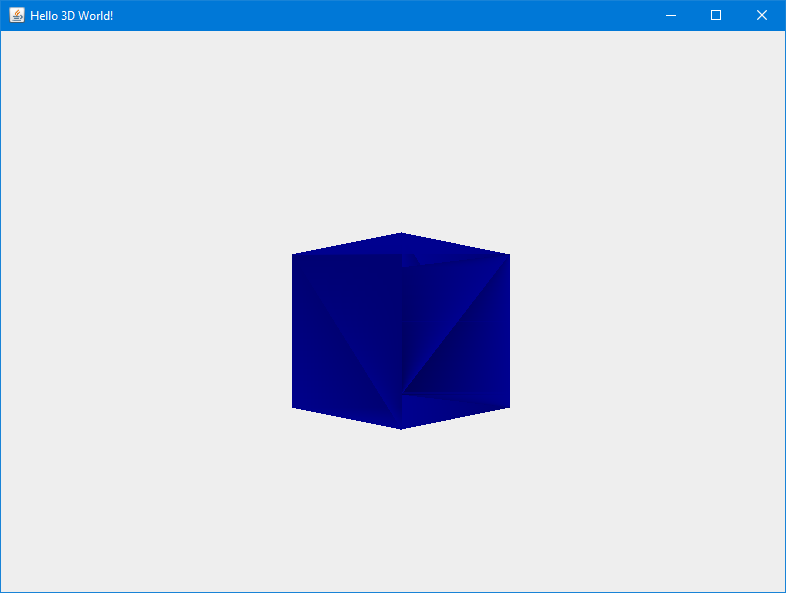
Task: Click the Java icon in title bar
Action: coord(17,15)
